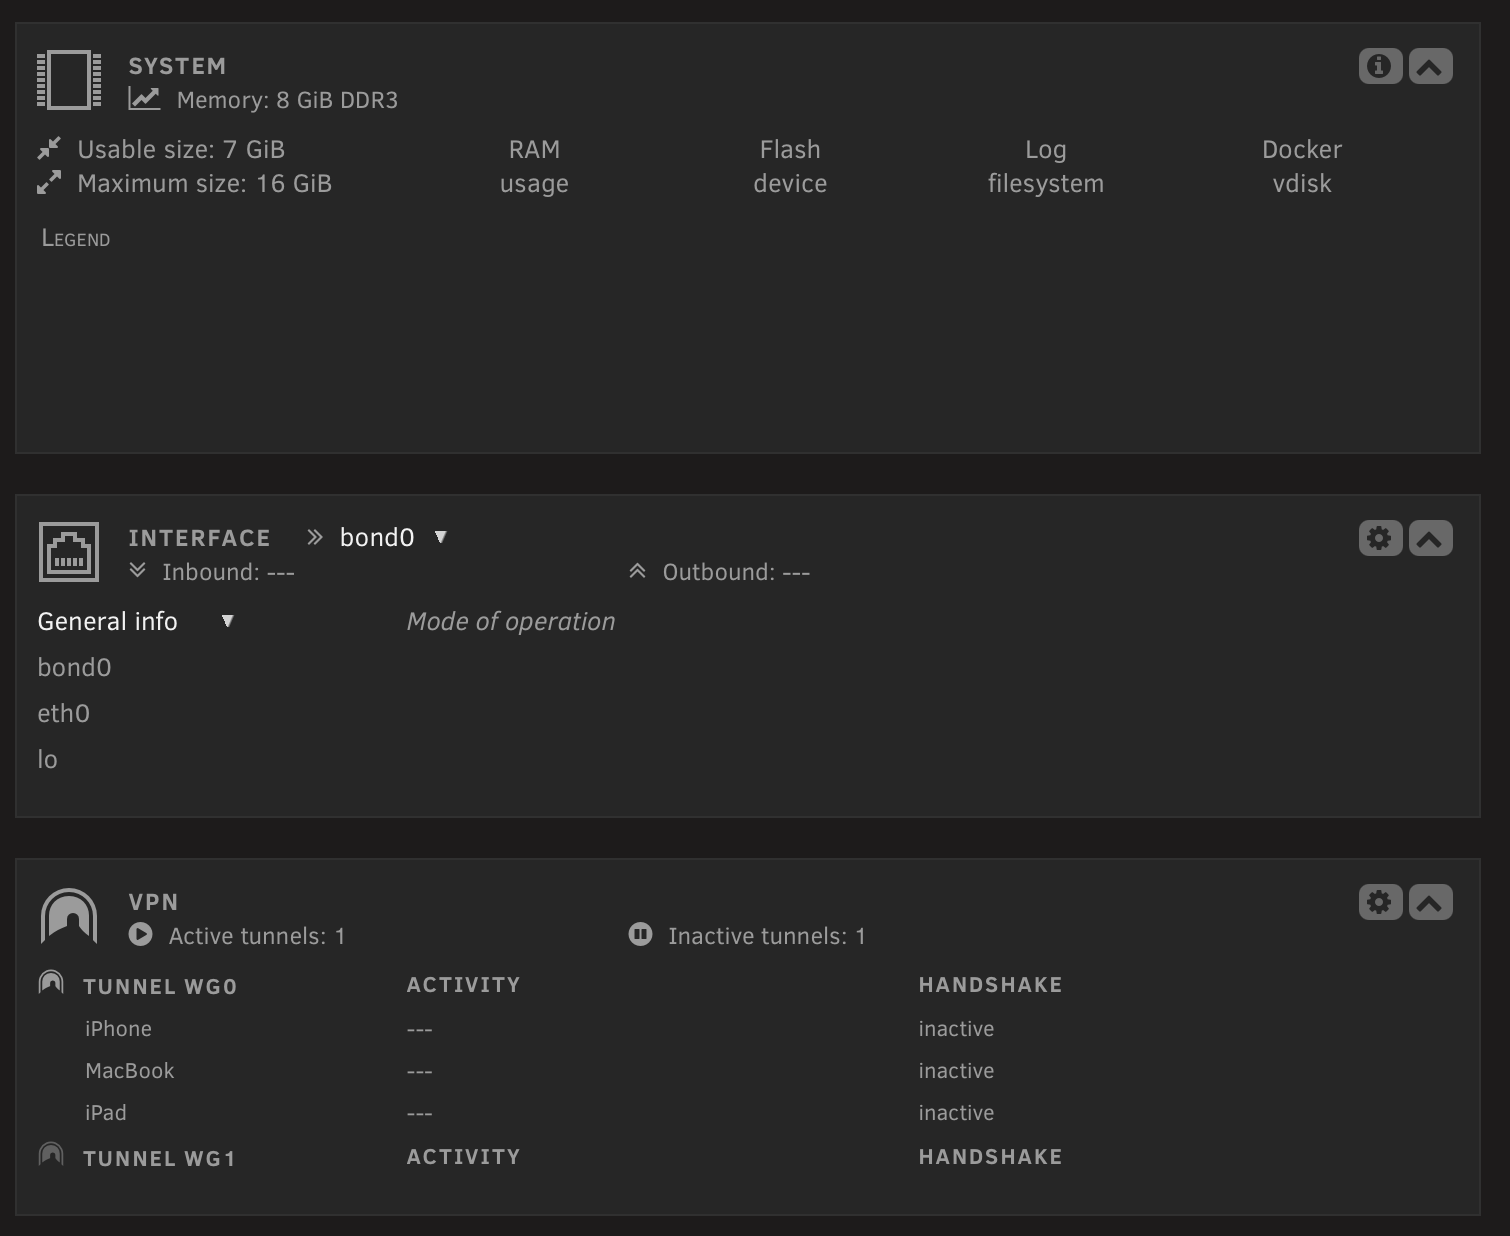Click the Tunnel WG0 tunnel icon
Image resolution: width=1510 pixels, height=1236 pixels.
[x=51, y=983]
